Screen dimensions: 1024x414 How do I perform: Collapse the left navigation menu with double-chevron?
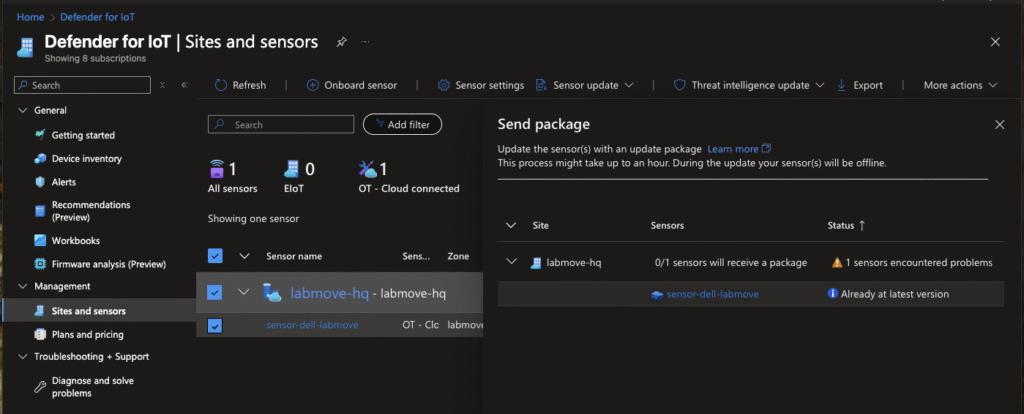pyautogui.click(x=184, y=85)
